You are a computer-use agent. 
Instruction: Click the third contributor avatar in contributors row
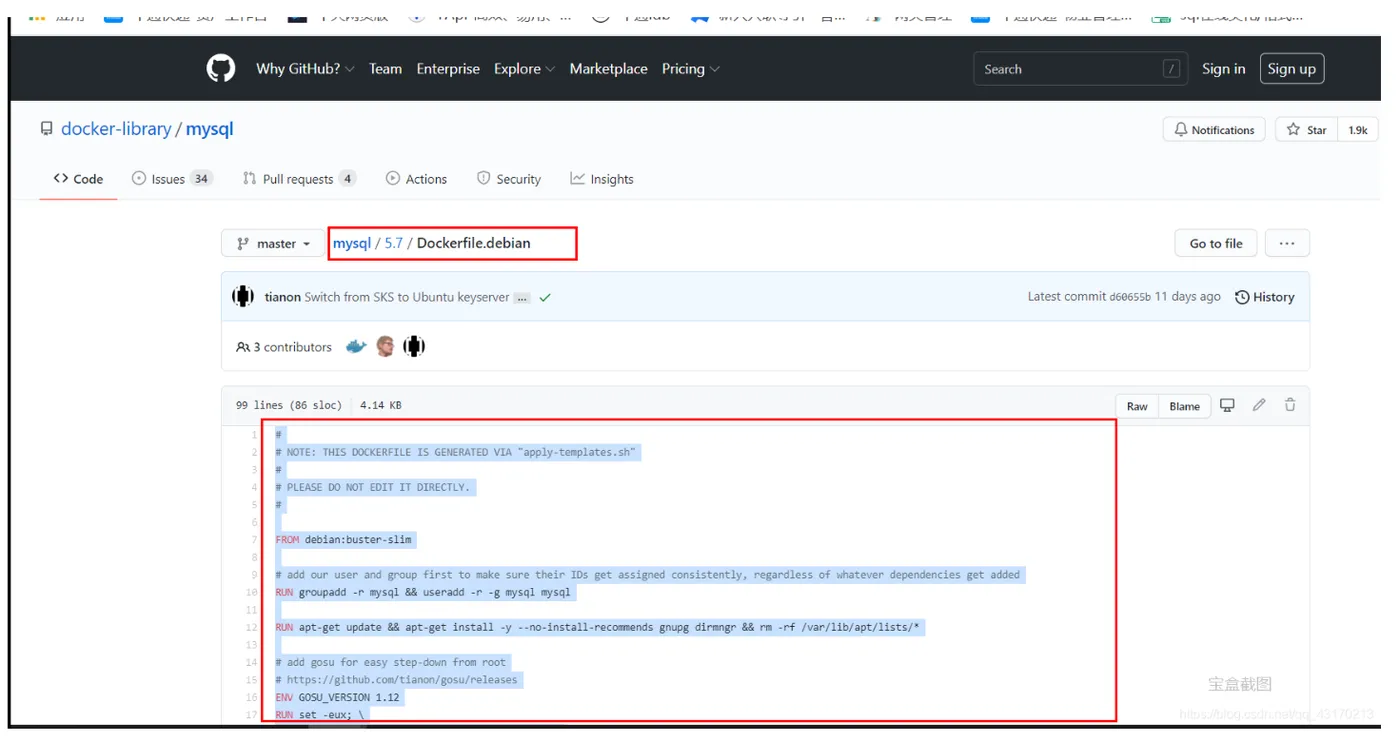click(x=414, y=347)
